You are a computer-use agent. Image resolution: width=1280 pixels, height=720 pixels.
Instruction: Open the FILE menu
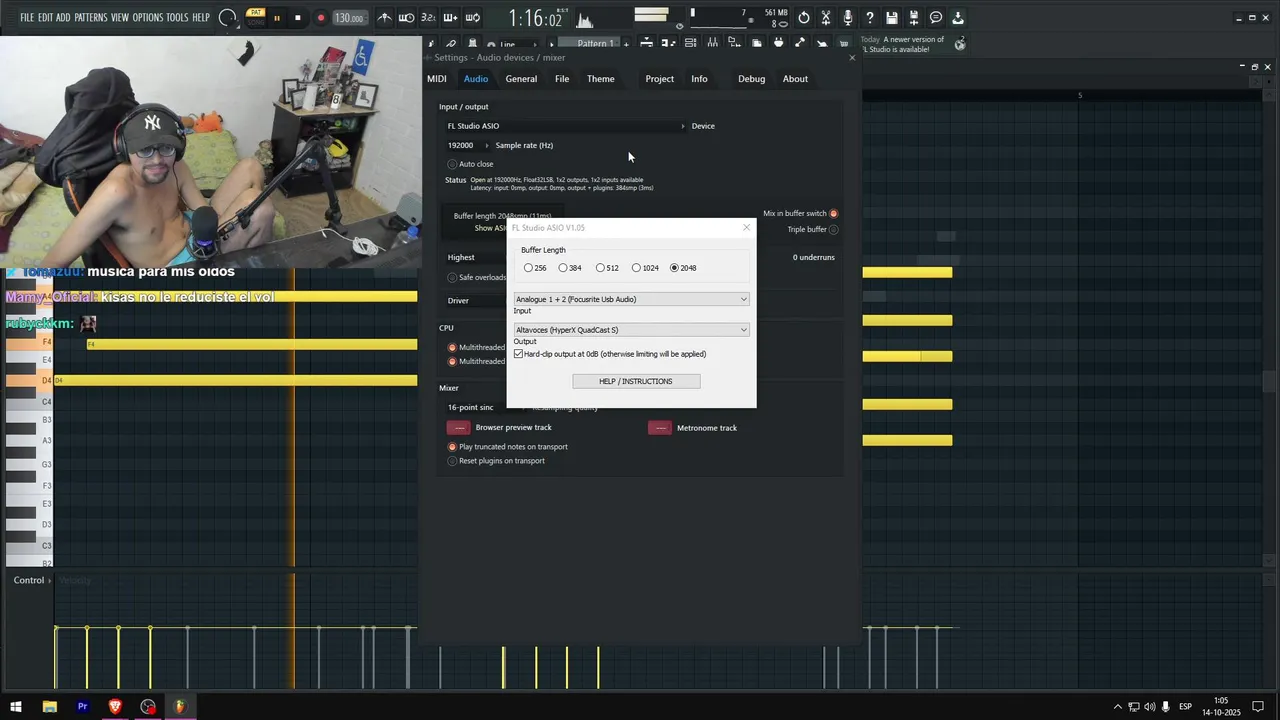(27, 18)
